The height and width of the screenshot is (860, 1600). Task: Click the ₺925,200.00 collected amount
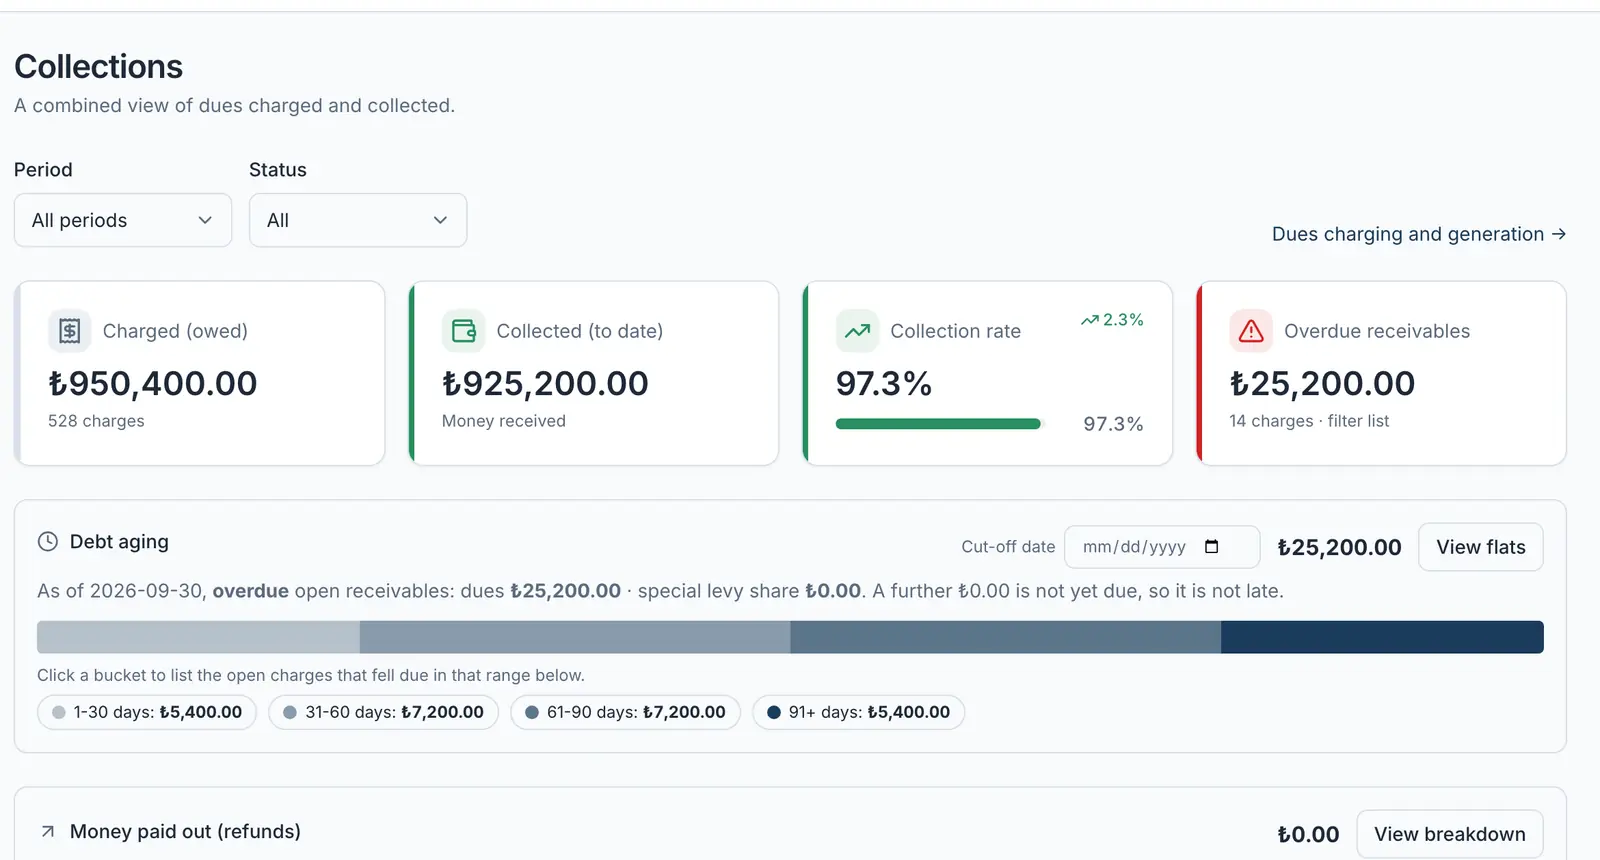(x=545, y=383)
